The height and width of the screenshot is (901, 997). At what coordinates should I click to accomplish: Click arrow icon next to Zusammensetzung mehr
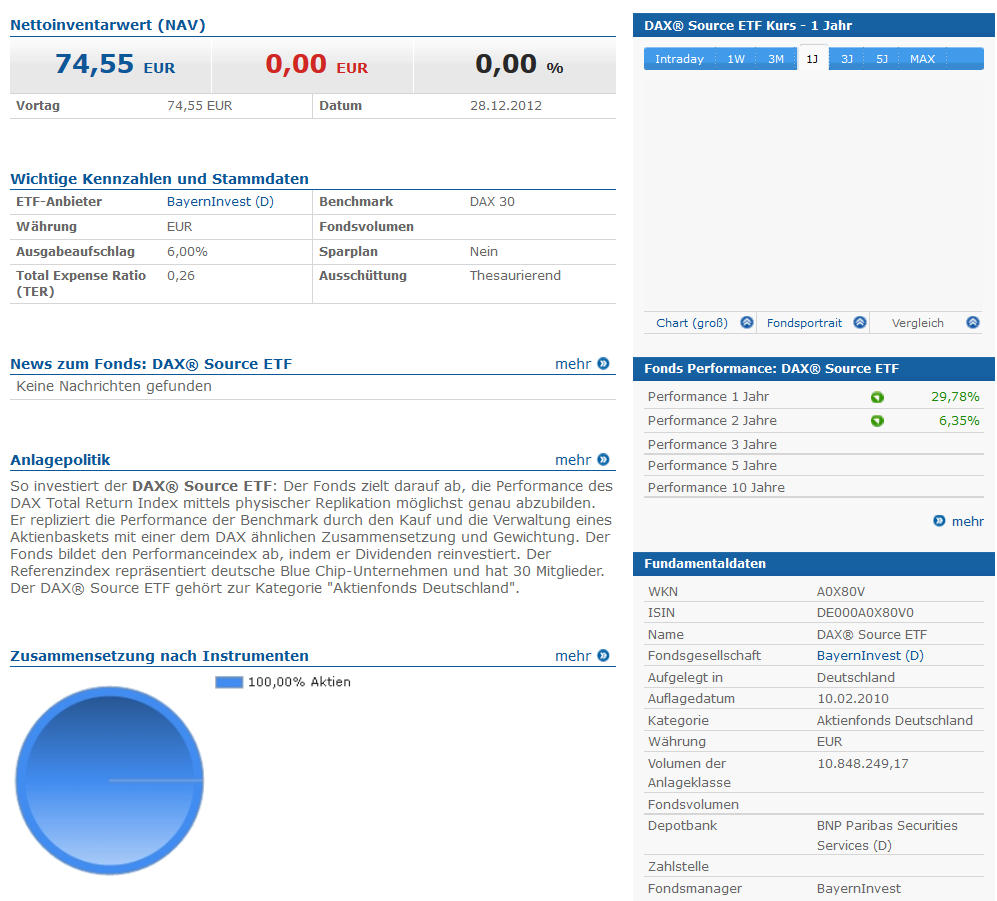click(603, 656)
